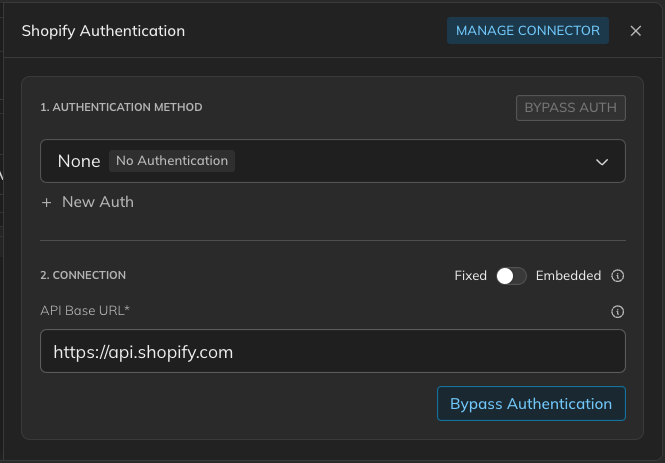The width and height of the screenshot is (665, 463).
Task: Click the Embedded label
Action: point(568,276)
